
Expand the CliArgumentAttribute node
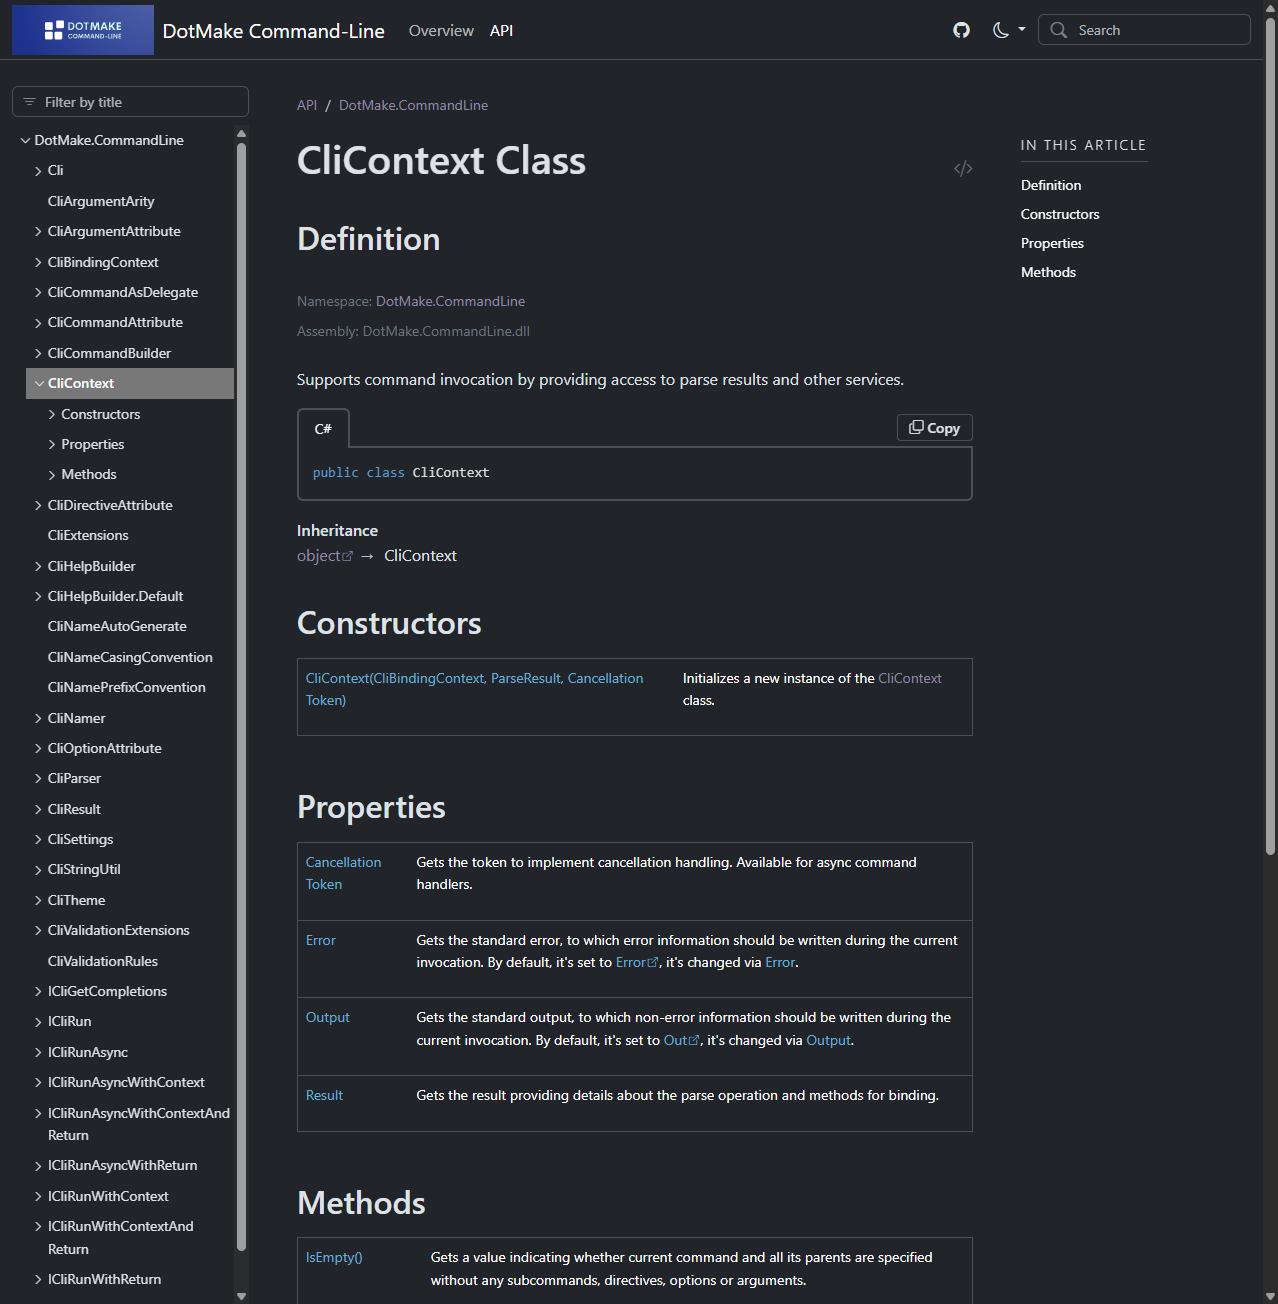tap(38, 231)
